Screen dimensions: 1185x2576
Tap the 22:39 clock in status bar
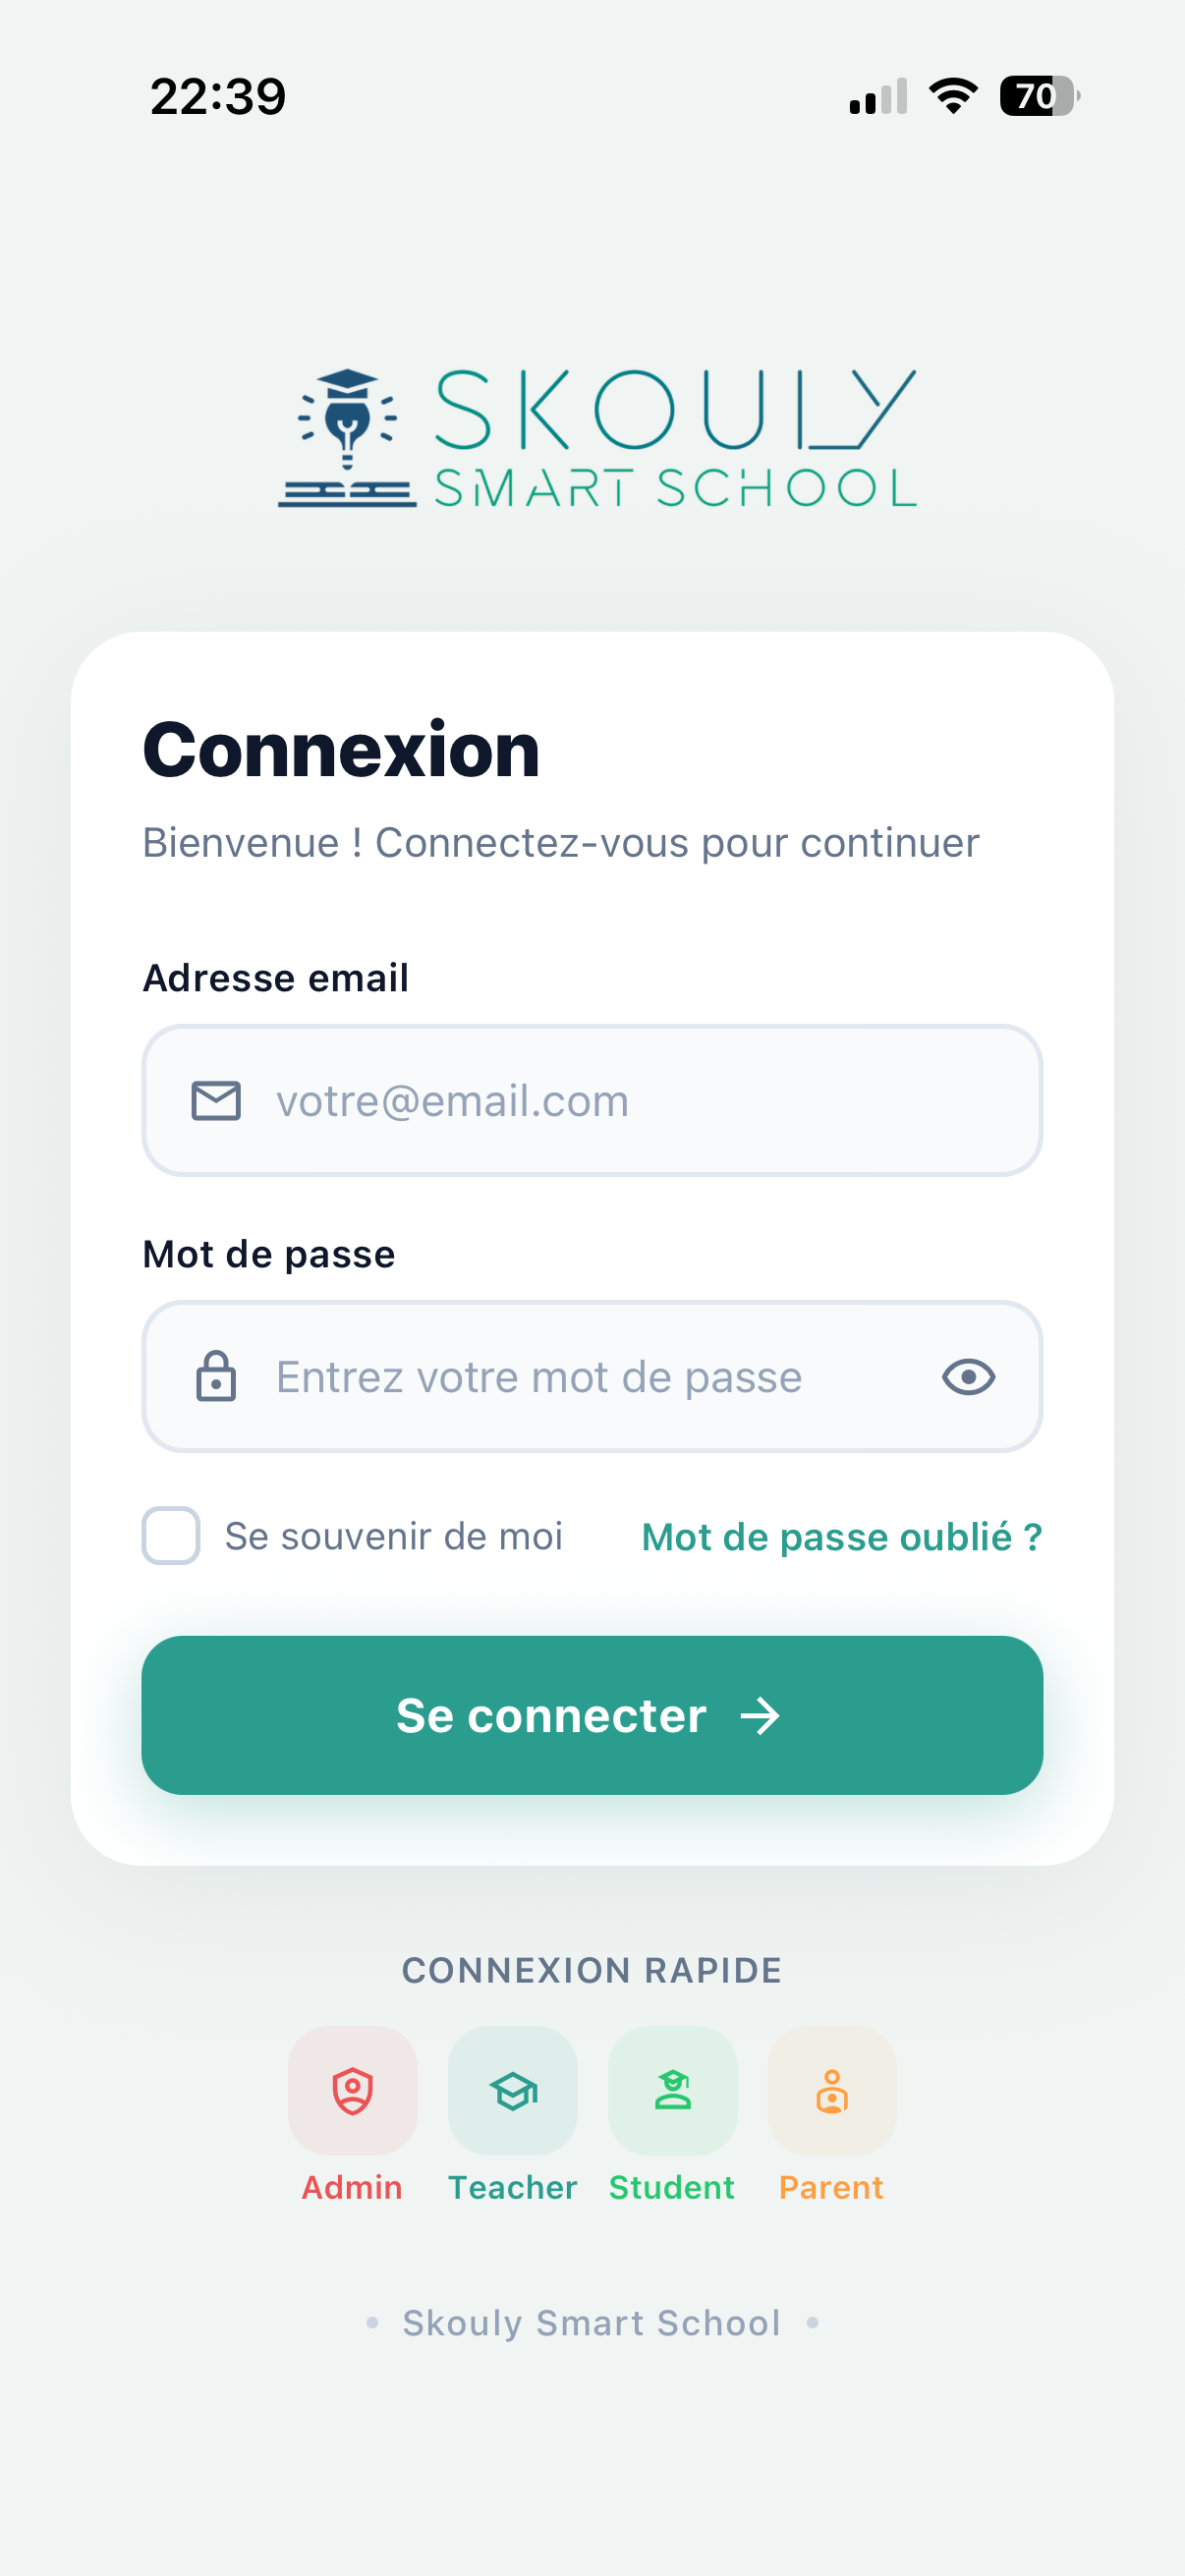[218, 97]
